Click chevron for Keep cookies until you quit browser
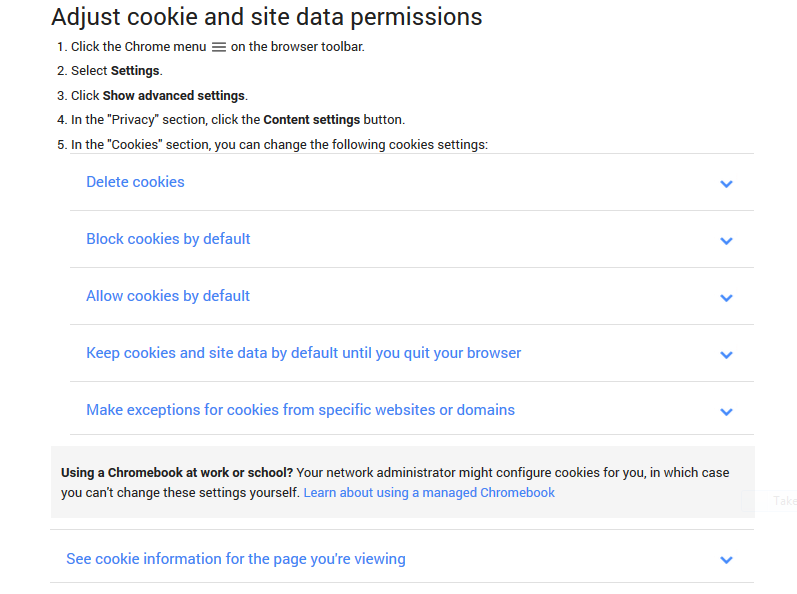The width and height of the screenshot is (797, 594). tap(726, 355)
